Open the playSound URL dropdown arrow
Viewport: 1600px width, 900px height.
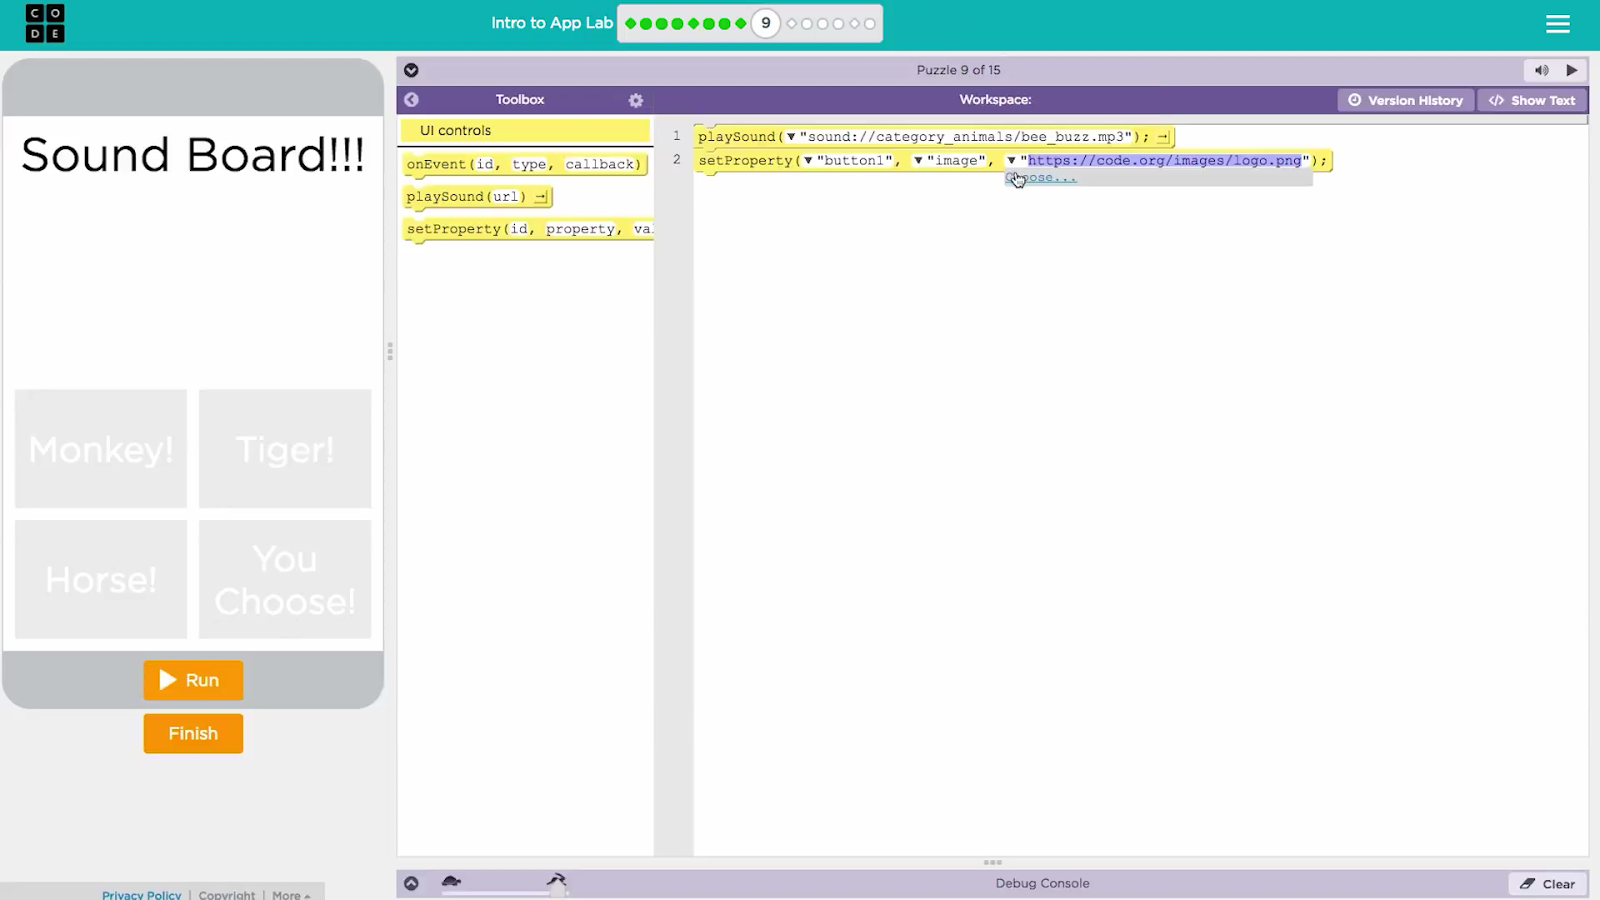tap(791, 137)
